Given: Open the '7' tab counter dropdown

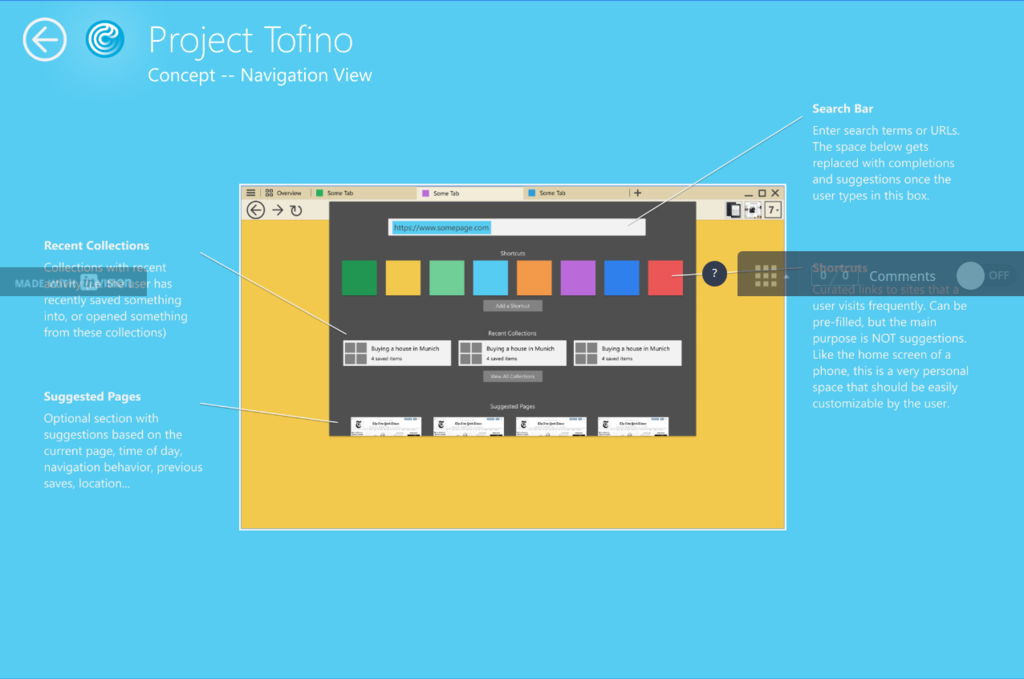Looking at the screenshot, I should 773,210.
